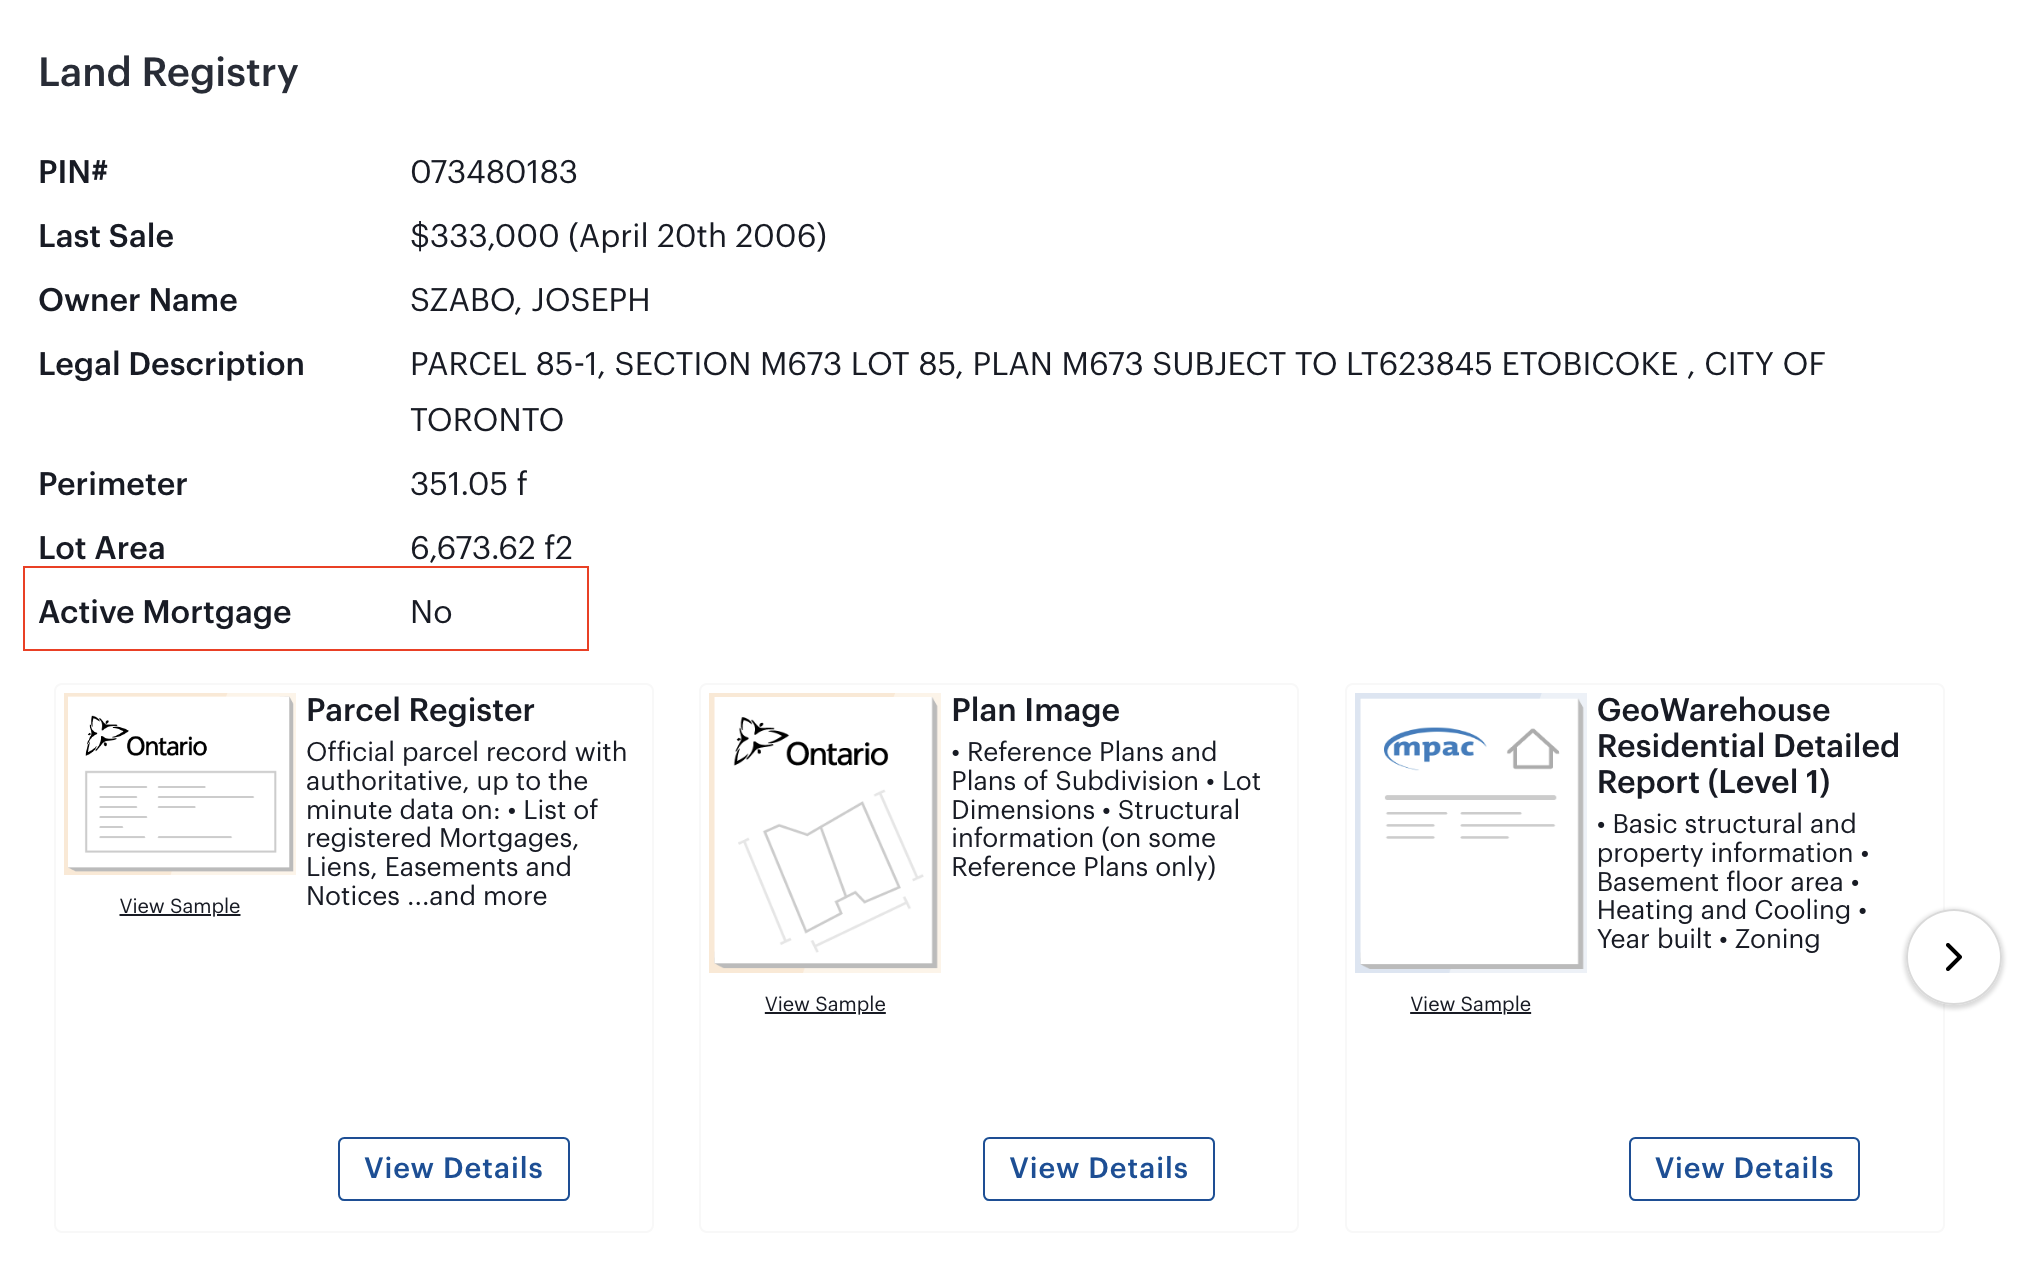Click the Ontario logo on Plan Image card
2034x1264 pixels.
[811, 745]
